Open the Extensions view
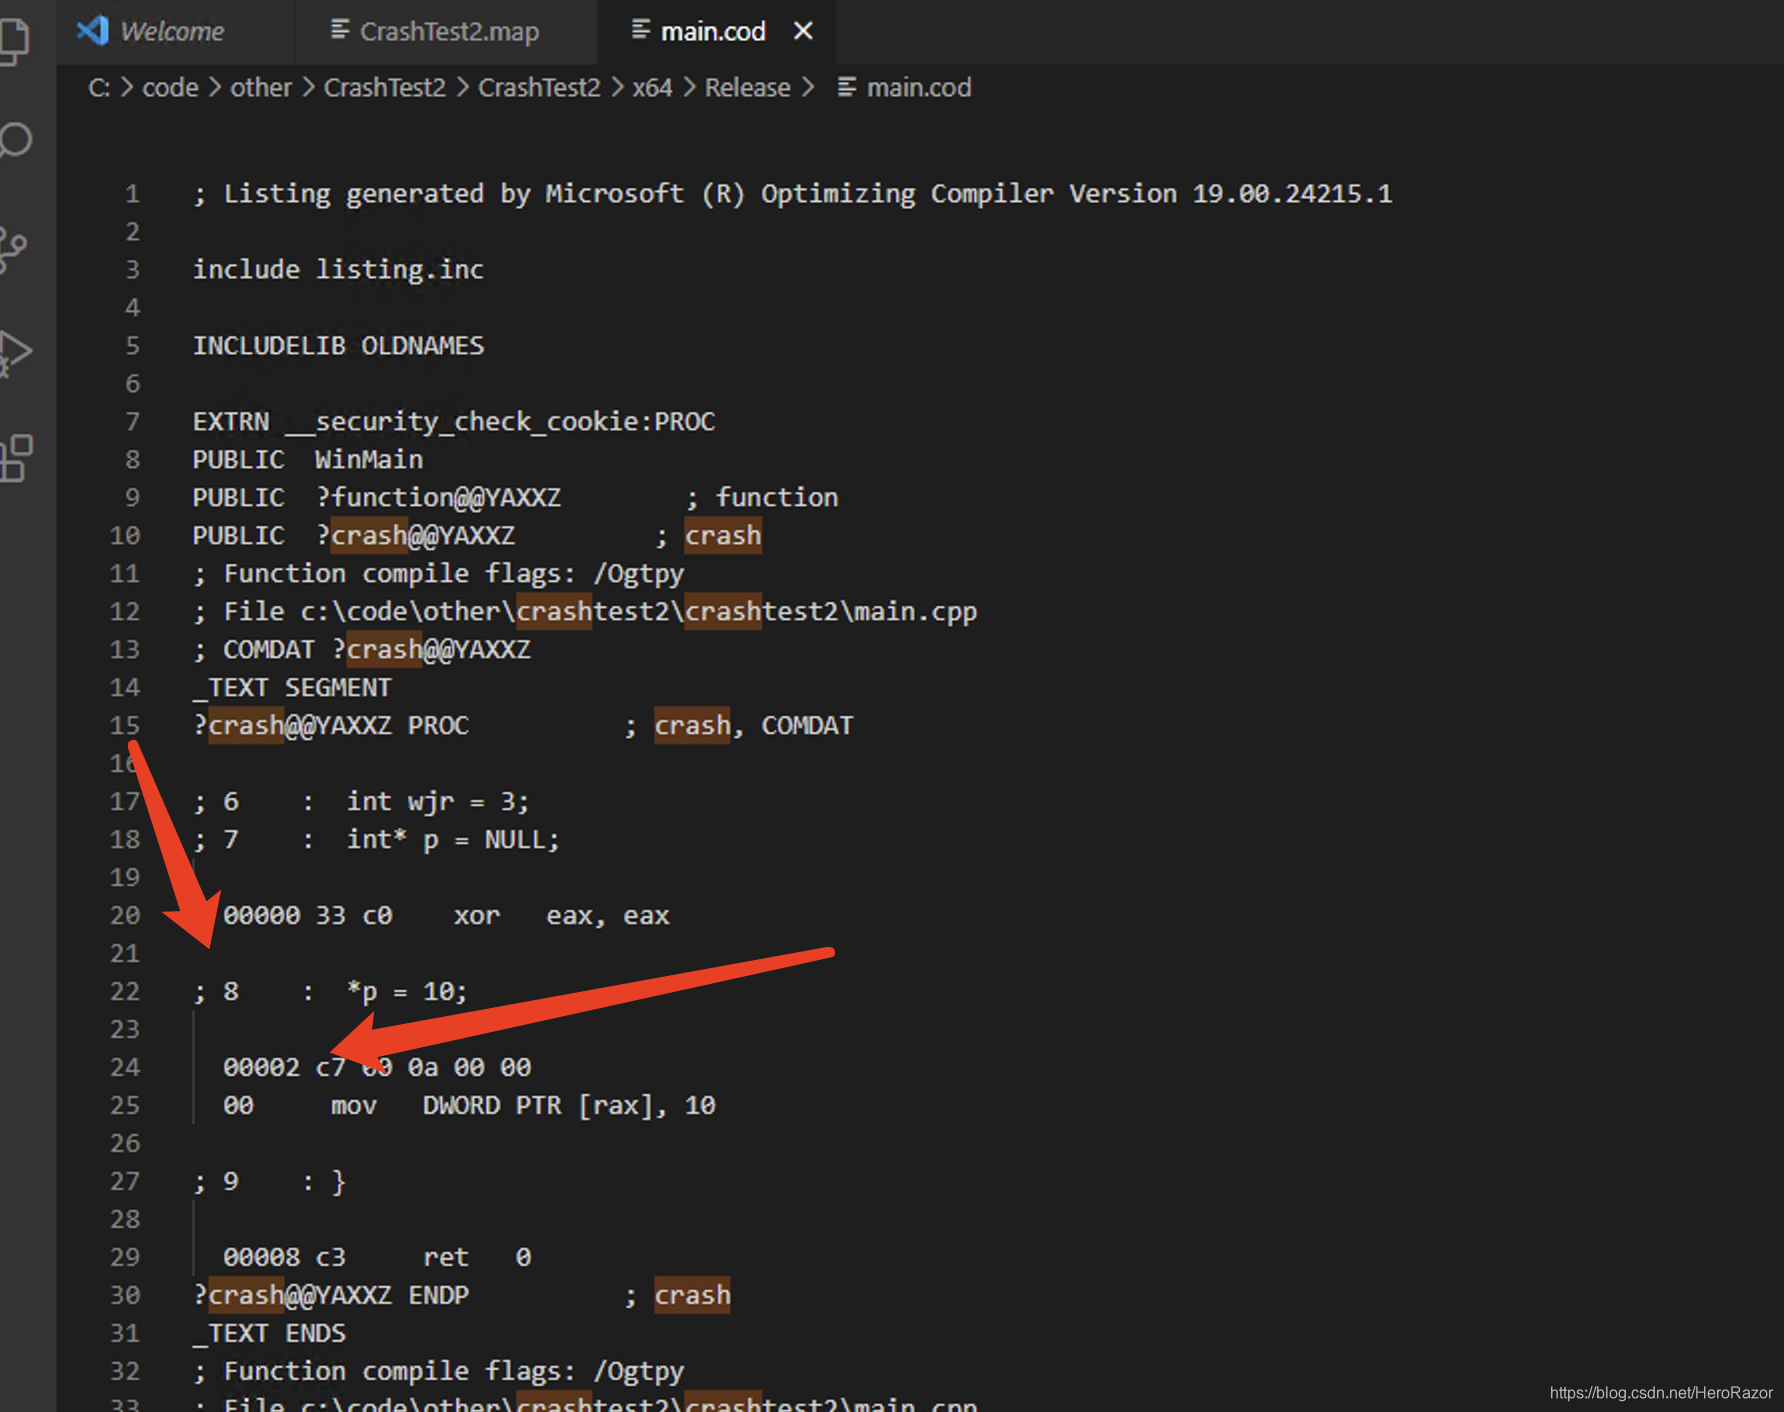1784x1412 pixels. [x=15, y=458]
